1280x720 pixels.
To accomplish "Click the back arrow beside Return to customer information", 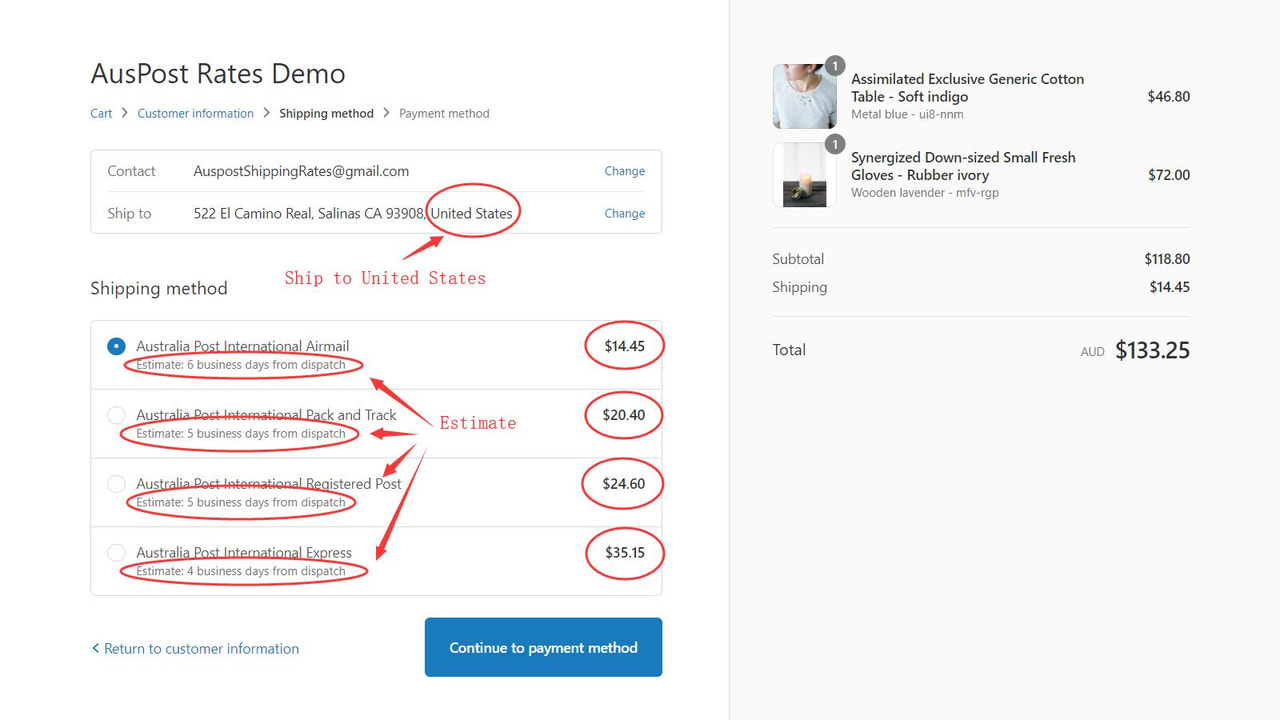I will click(95, 648).
